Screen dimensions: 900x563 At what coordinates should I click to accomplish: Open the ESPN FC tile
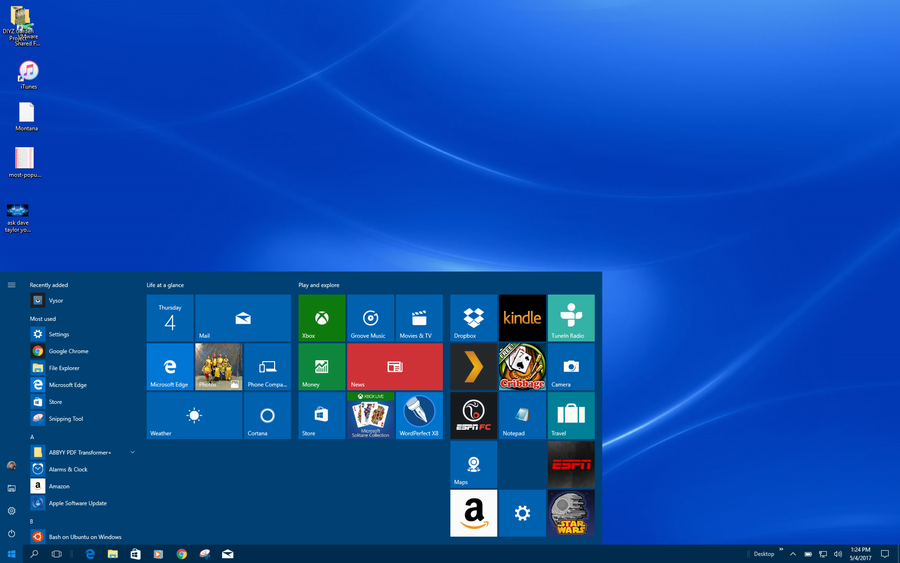pos(474,416)
